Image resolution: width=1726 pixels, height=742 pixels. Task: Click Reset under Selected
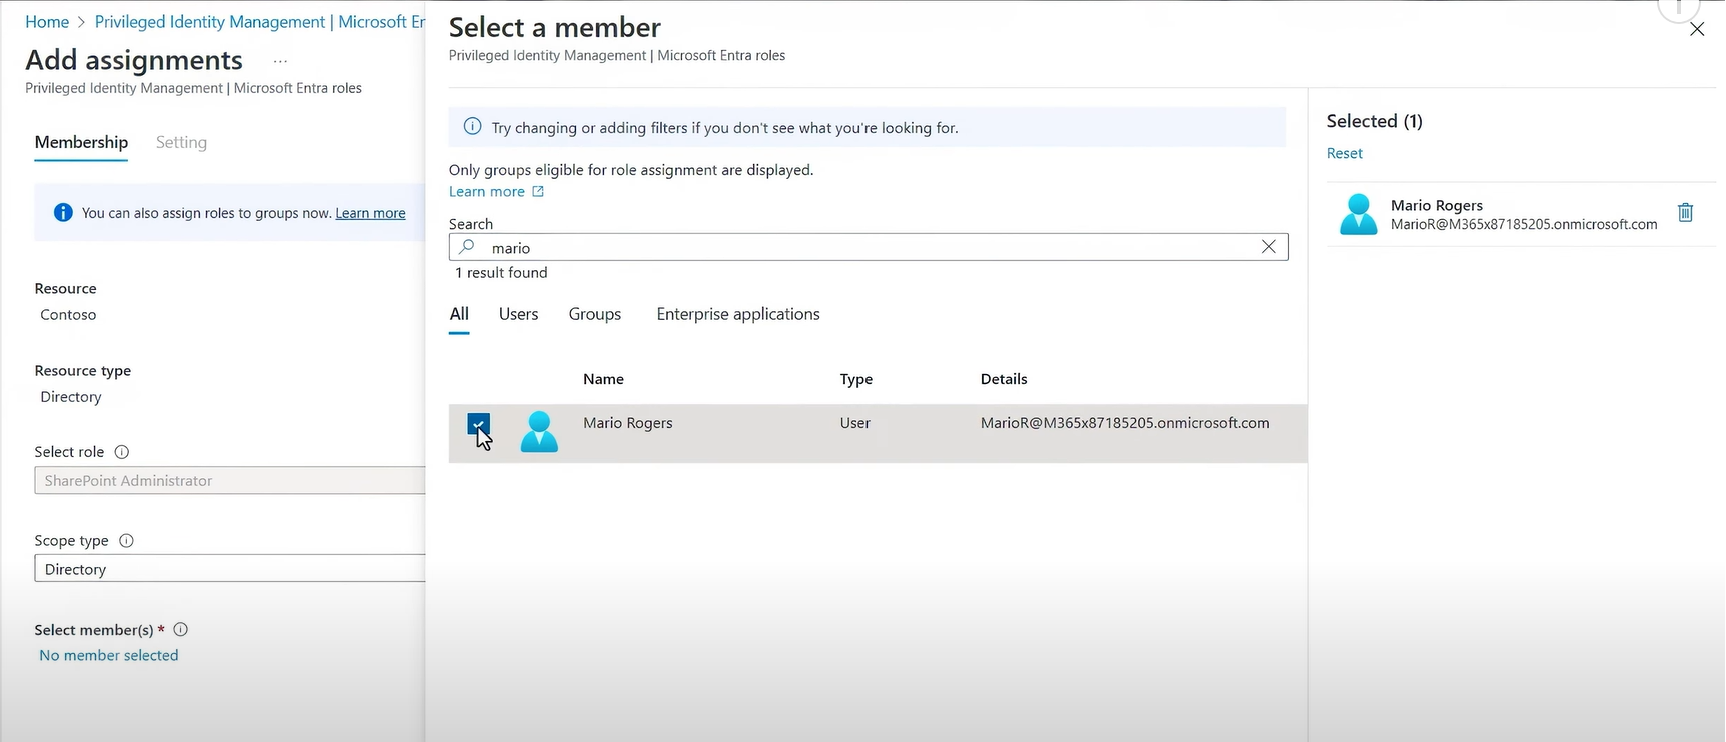click(x=1344, y=153)
